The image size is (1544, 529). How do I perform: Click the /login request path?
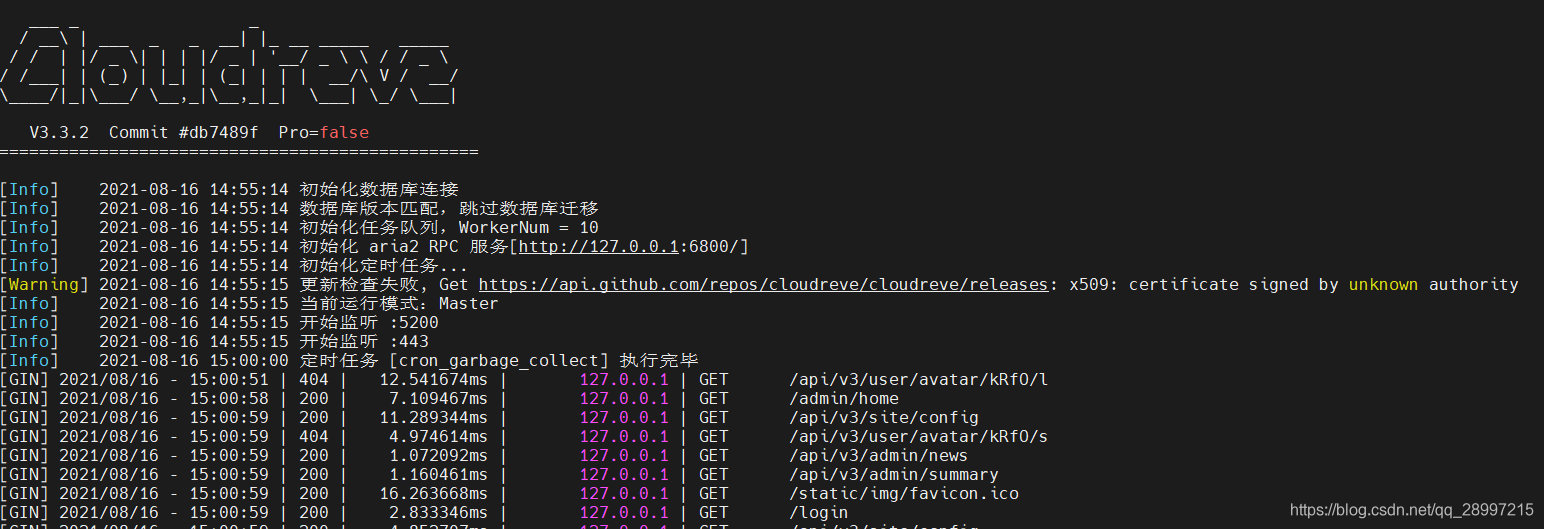[819, 513]
